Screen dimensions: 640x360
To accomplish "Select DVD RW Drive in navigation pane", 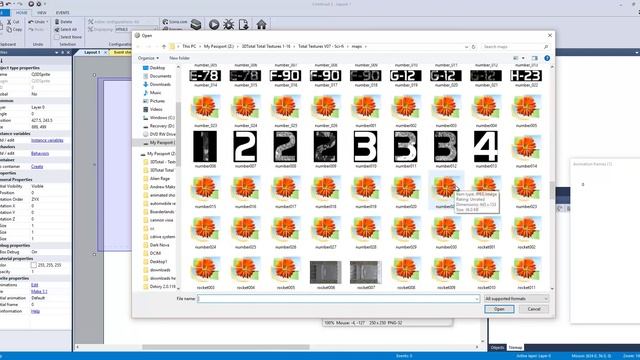I will (x=162, y=134).
